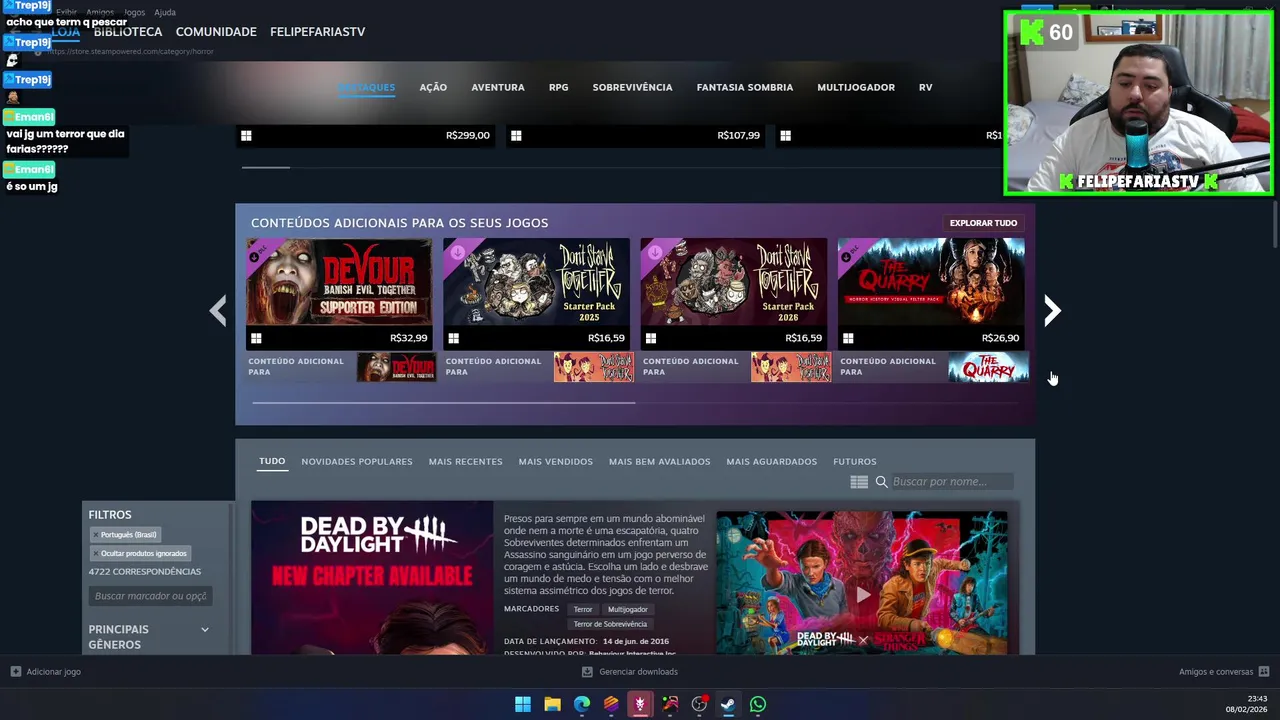Screen dimensions: 1280x720
Task: Select the Mais Bem Avaliados tab
Action: [659, 461]
